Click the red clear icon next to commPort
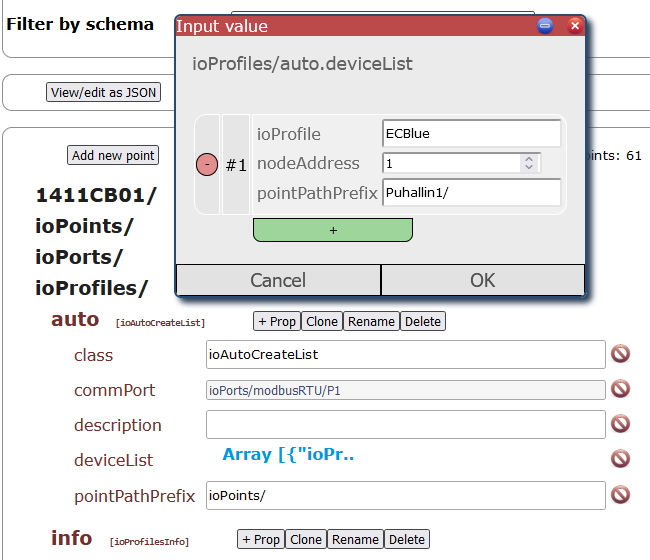650x560 pixels. pyautogui.click(x=620, y=390)
